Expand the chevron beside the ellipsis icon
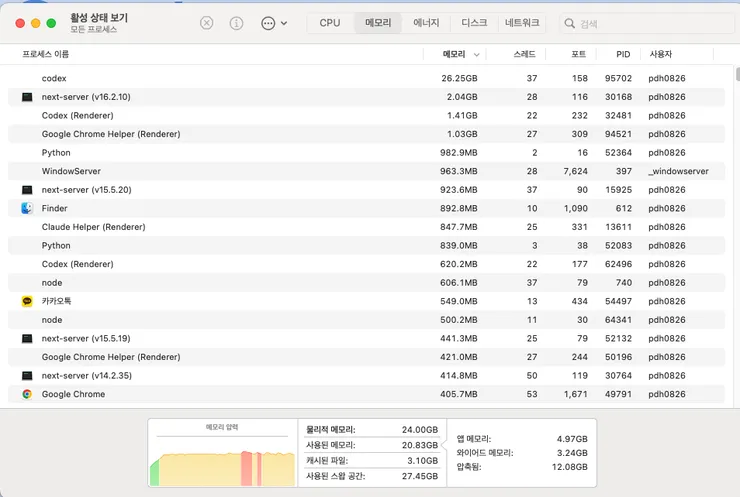This screenshot has height=497, width=740. point(284,23)
